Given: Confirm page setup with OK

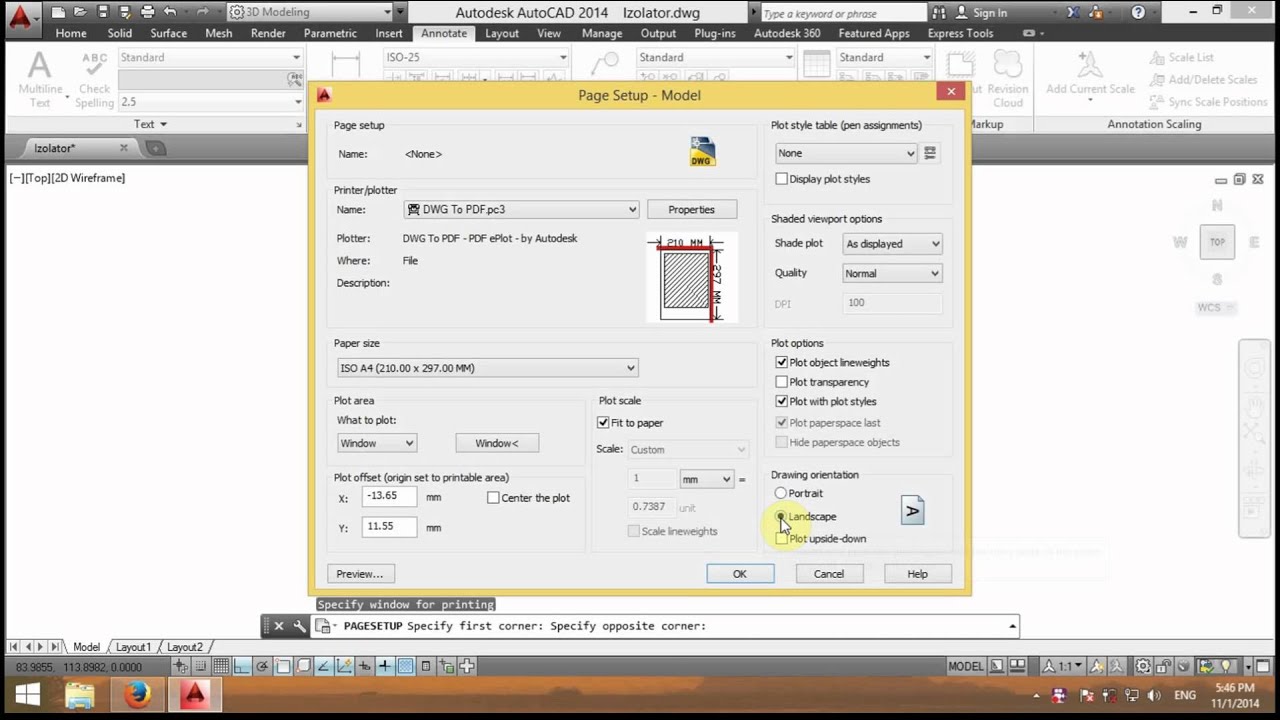Looking at the screenshot, I should 740,574.
